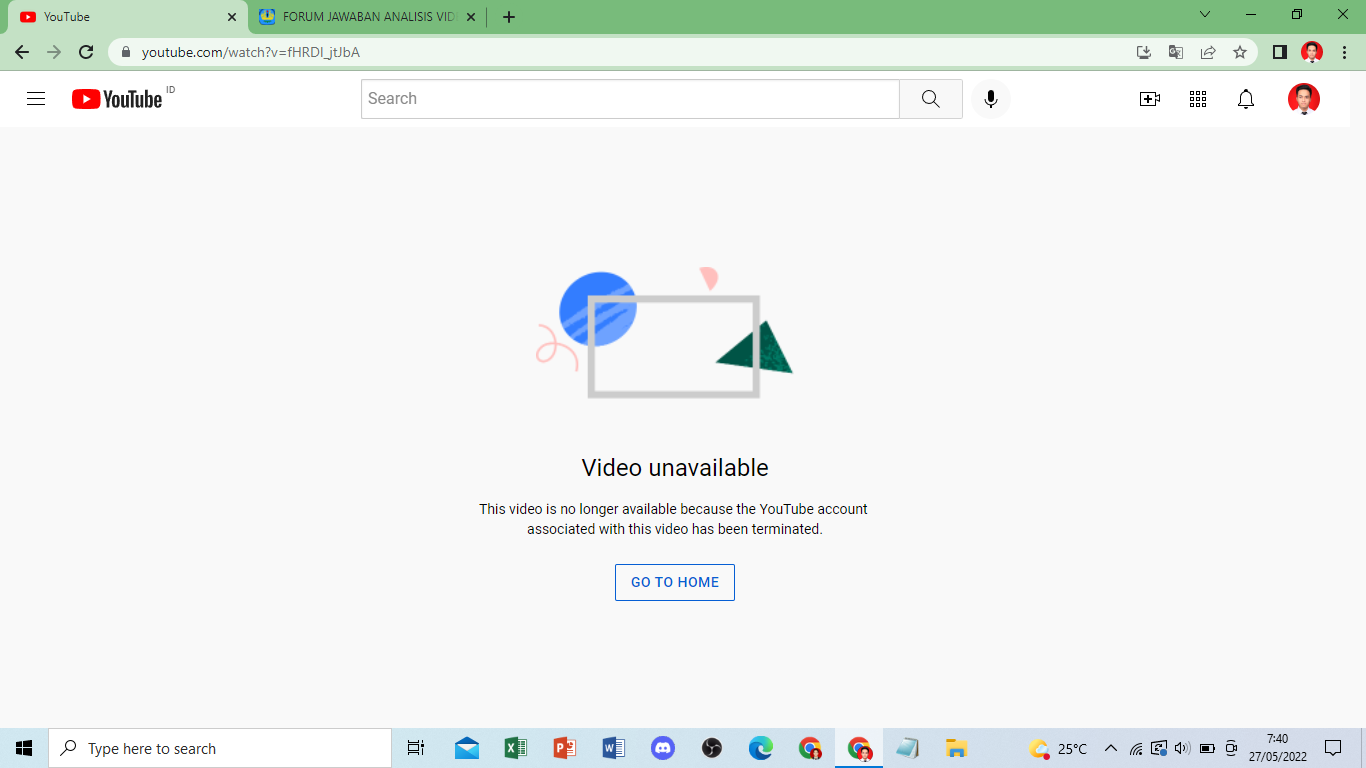The image size is (1366, 768).
Task: Reload the current page
Action: click(x=86, y=52)
